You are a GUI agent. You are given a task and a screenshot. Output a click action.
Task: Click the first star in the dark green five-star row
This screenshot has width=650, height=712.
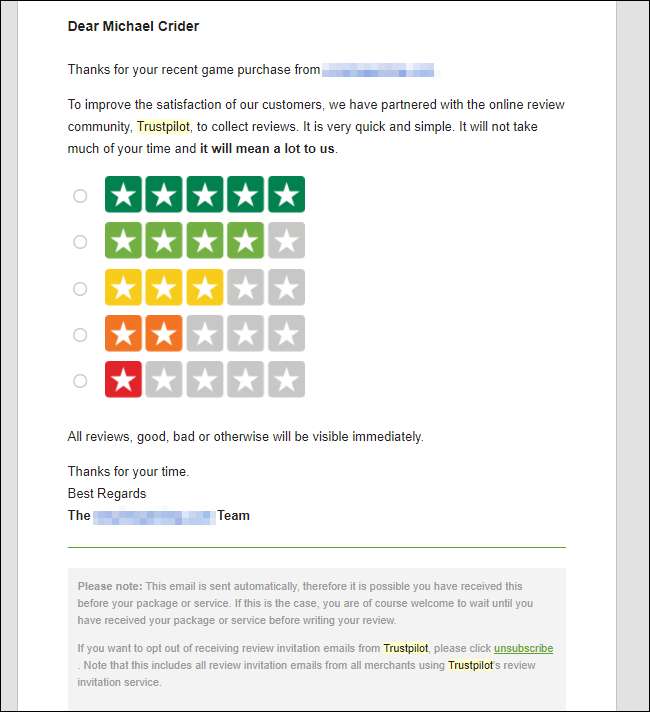pyautogui.click(x=124, y=195)
